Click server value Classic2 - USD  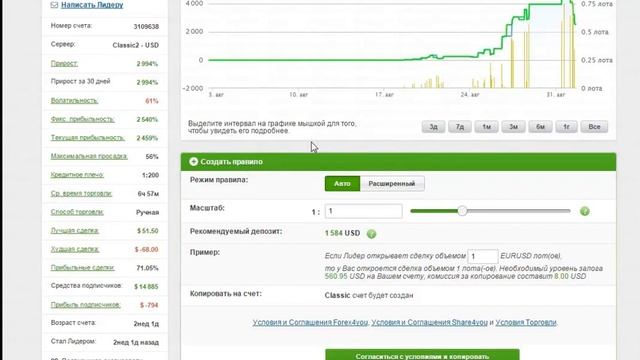(136, 45)
